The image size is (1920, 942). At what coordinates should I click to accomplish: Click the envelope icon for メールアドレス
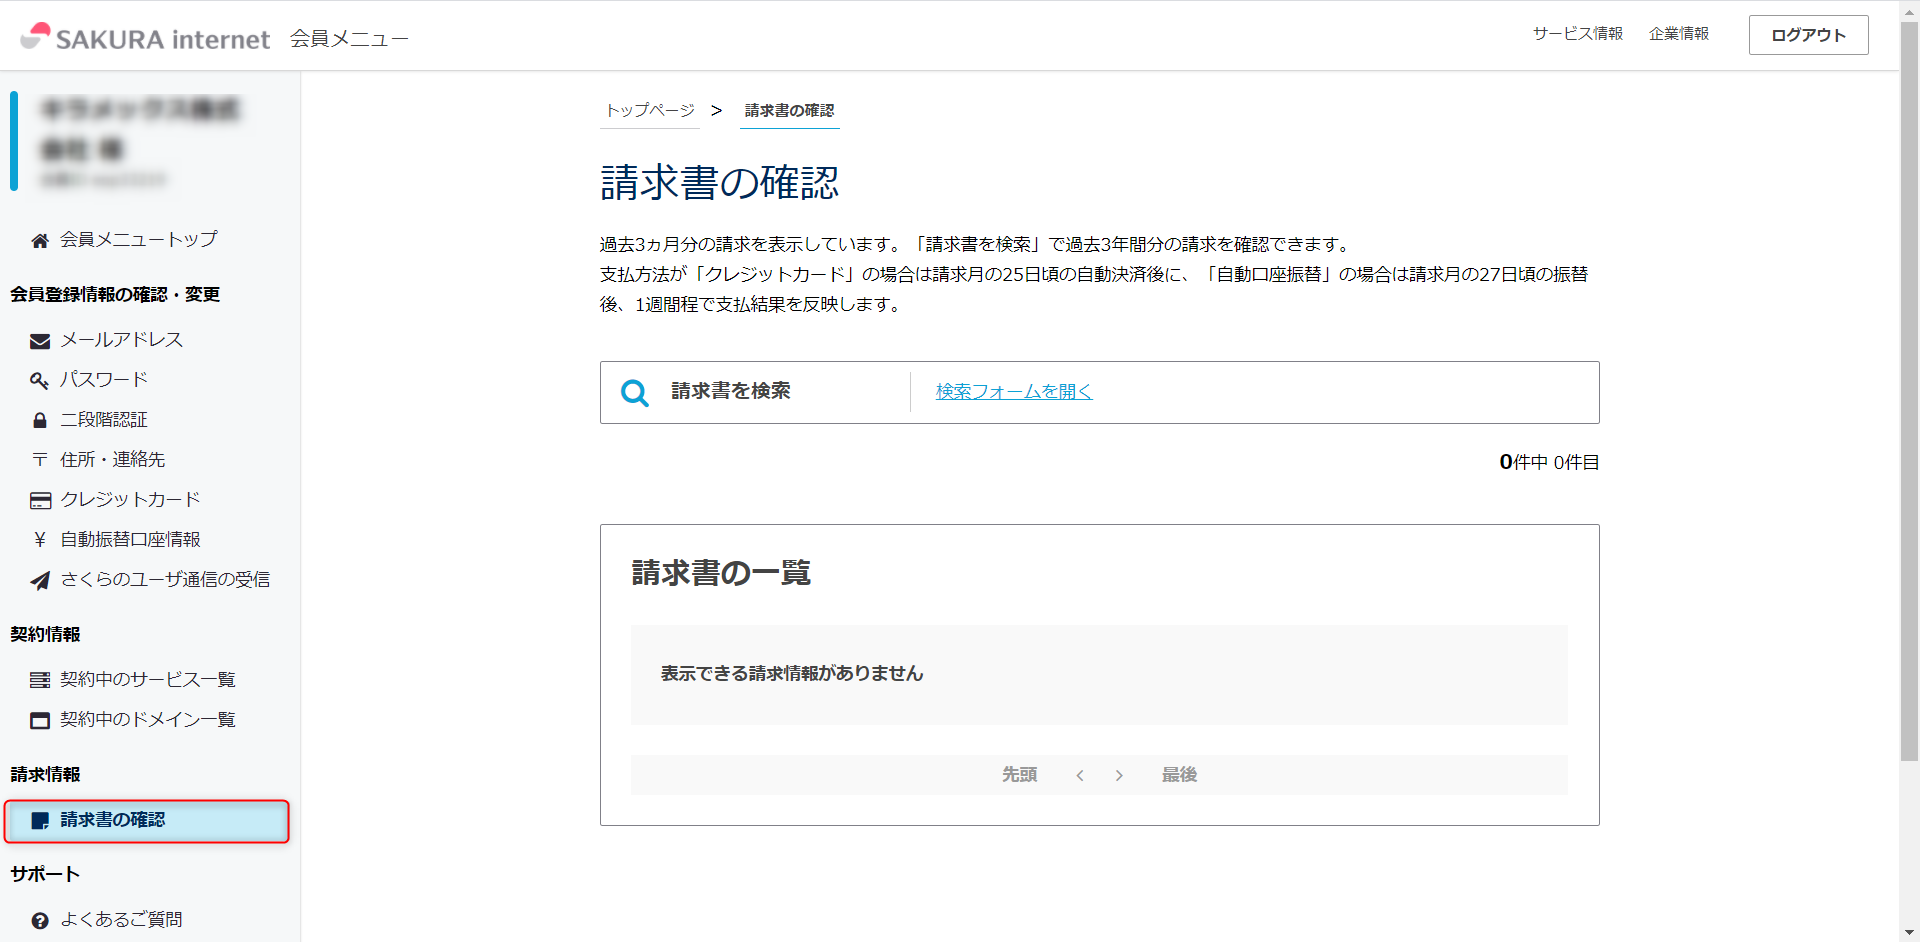pyautogui.click(x=40, y=341)
